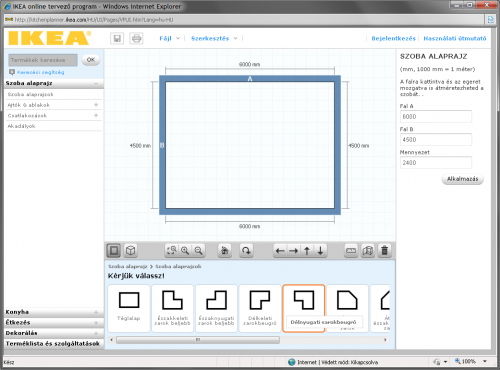Click the search help speech-bubble icon
Screen dimensions: 500x370
click(12, 72)
